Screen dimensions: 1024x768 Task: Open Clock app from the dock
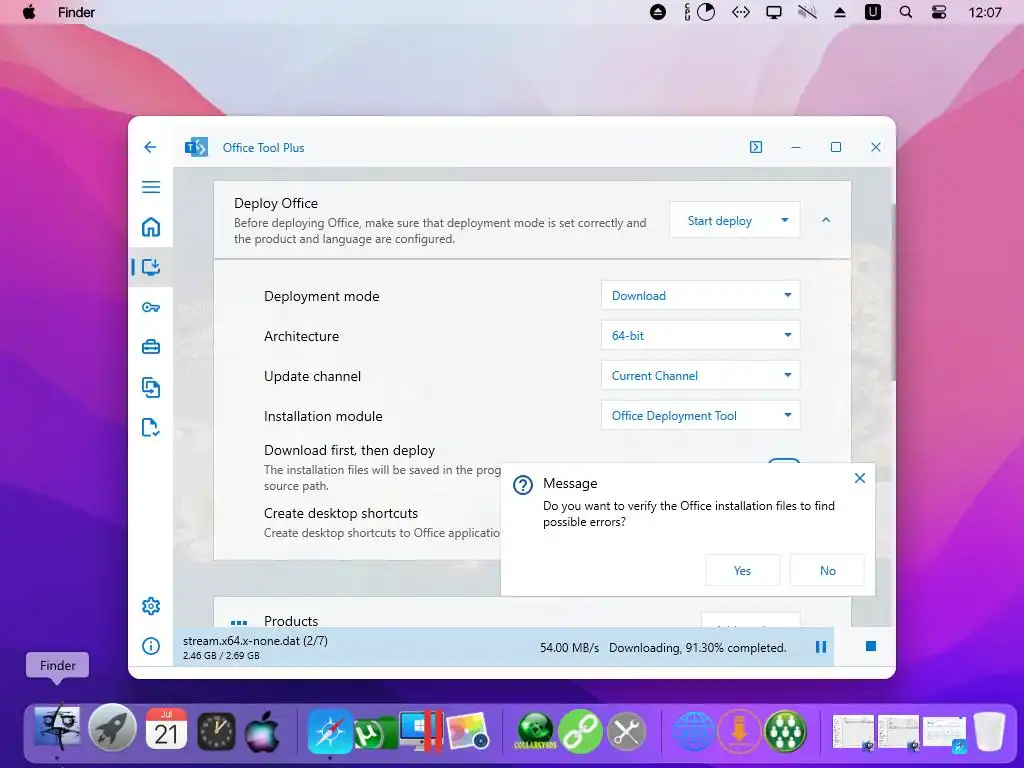(x=216, y=731)
